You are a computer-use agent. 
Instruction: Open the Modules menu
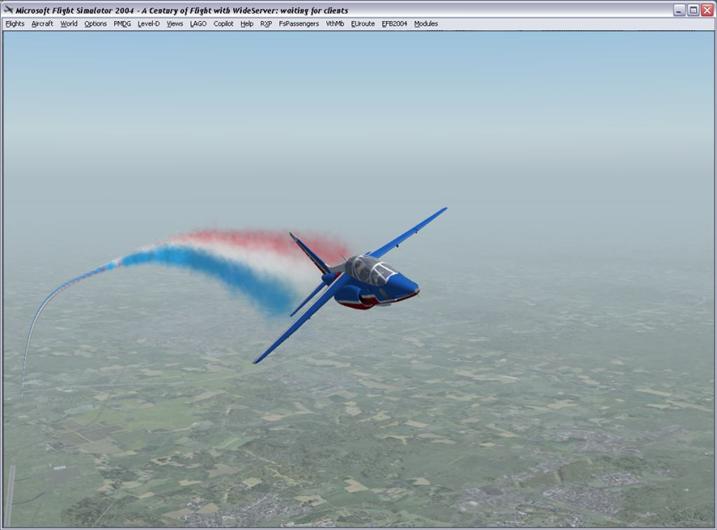tap(426, 24)
